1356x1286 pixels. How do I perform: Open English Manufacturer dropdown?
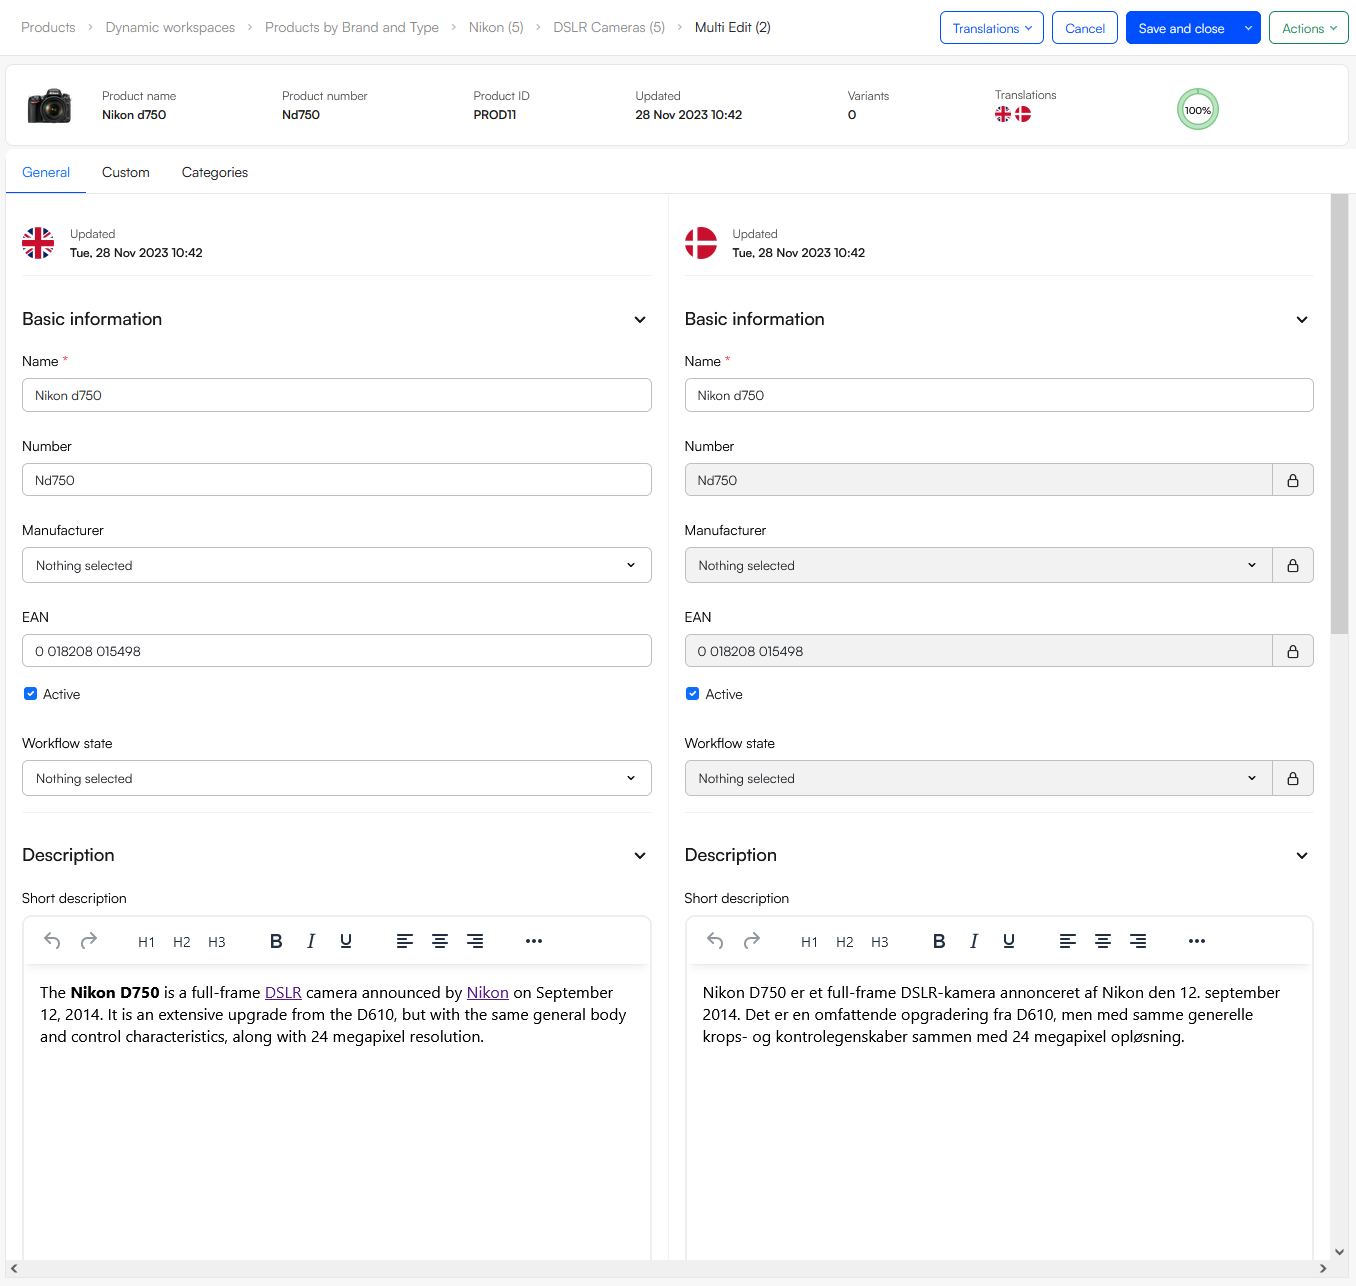tap(337, 565)
